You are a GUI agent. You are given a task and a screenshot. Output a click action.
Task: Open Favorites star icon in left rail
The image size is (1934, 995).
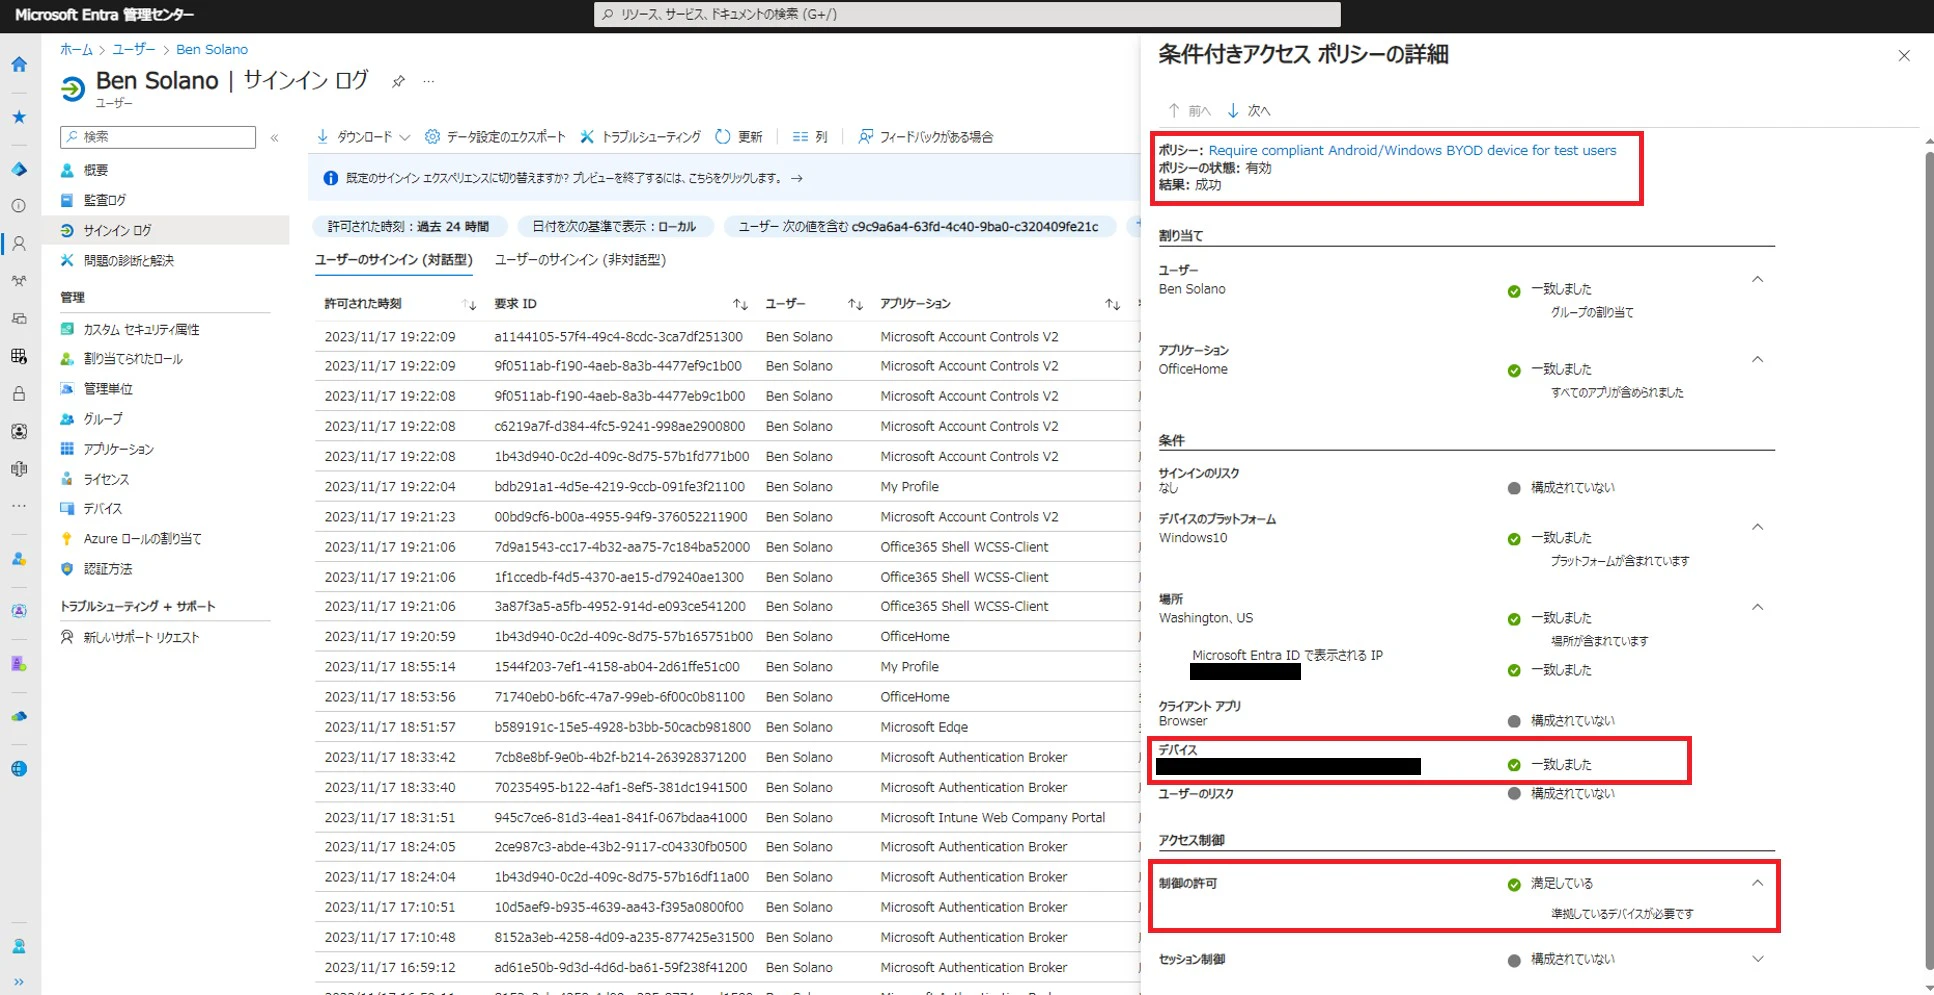19,117
